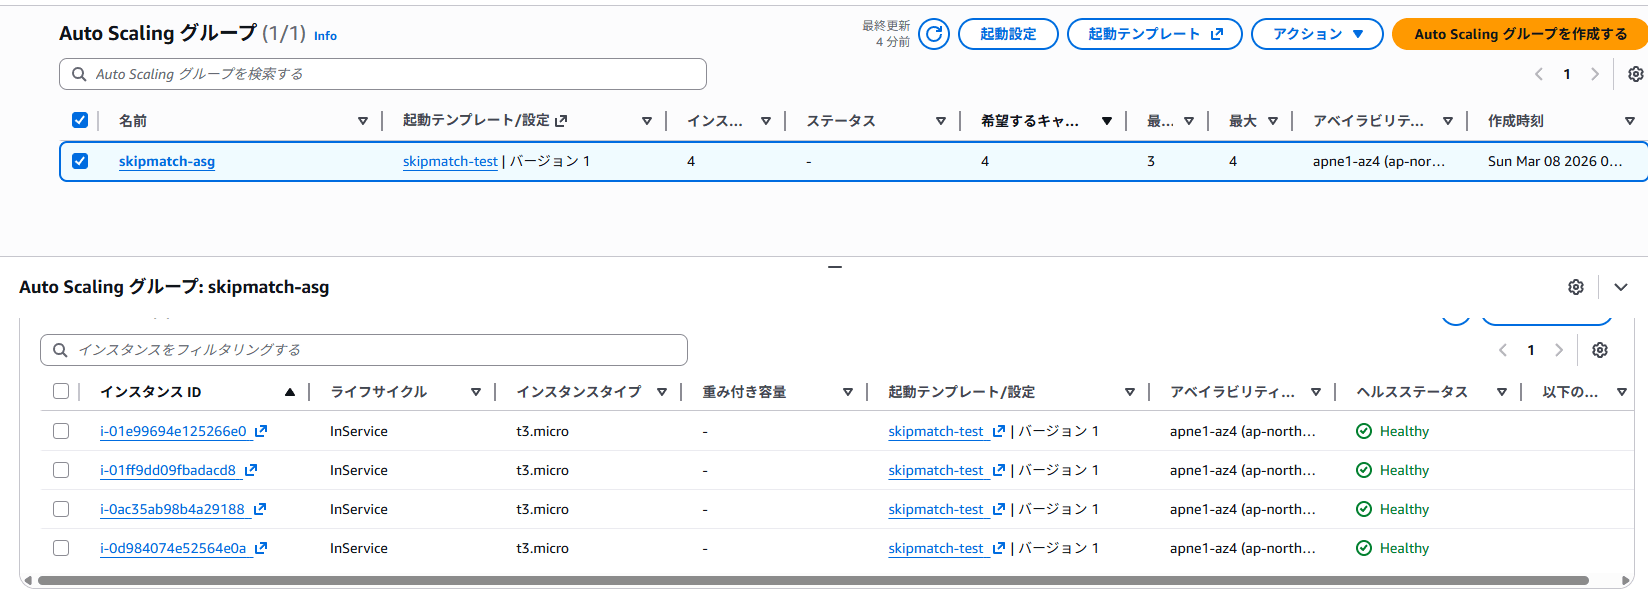Open the アクション dropdown menu
This screenshot has width=1648, height=592.
[1316, 34]
